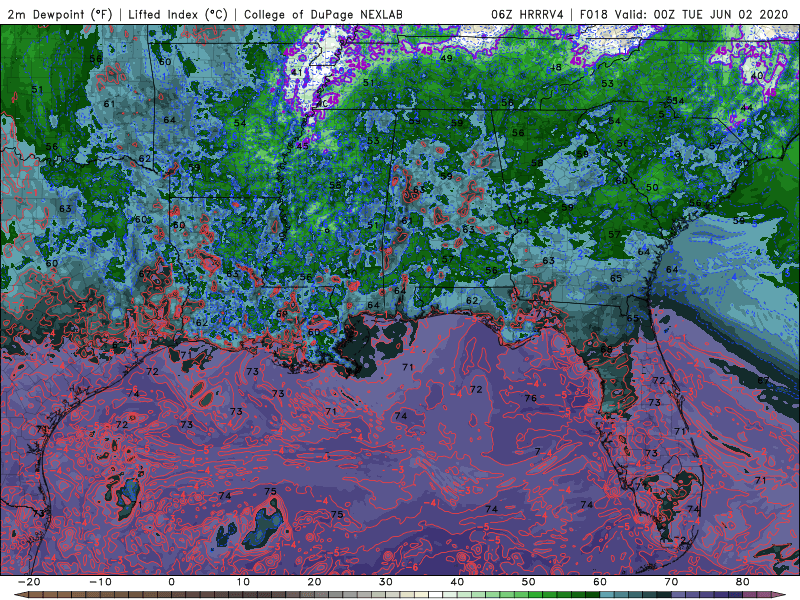This screenshot has width=800, height=600.
Task: Click the "College of DuPage NEXLAB" header text
Action: pos(323,15)
